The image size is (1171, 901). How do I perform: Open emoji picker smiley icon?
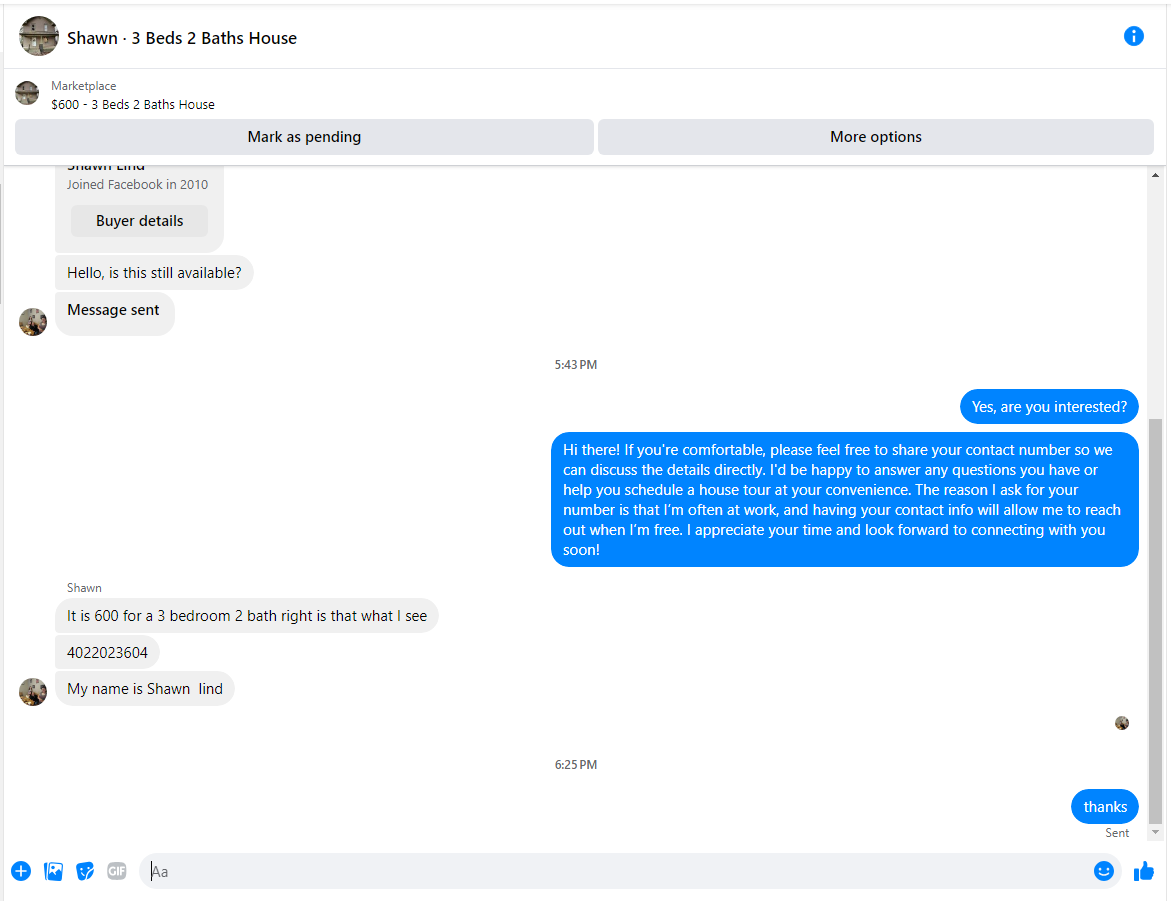[1103, 871]
